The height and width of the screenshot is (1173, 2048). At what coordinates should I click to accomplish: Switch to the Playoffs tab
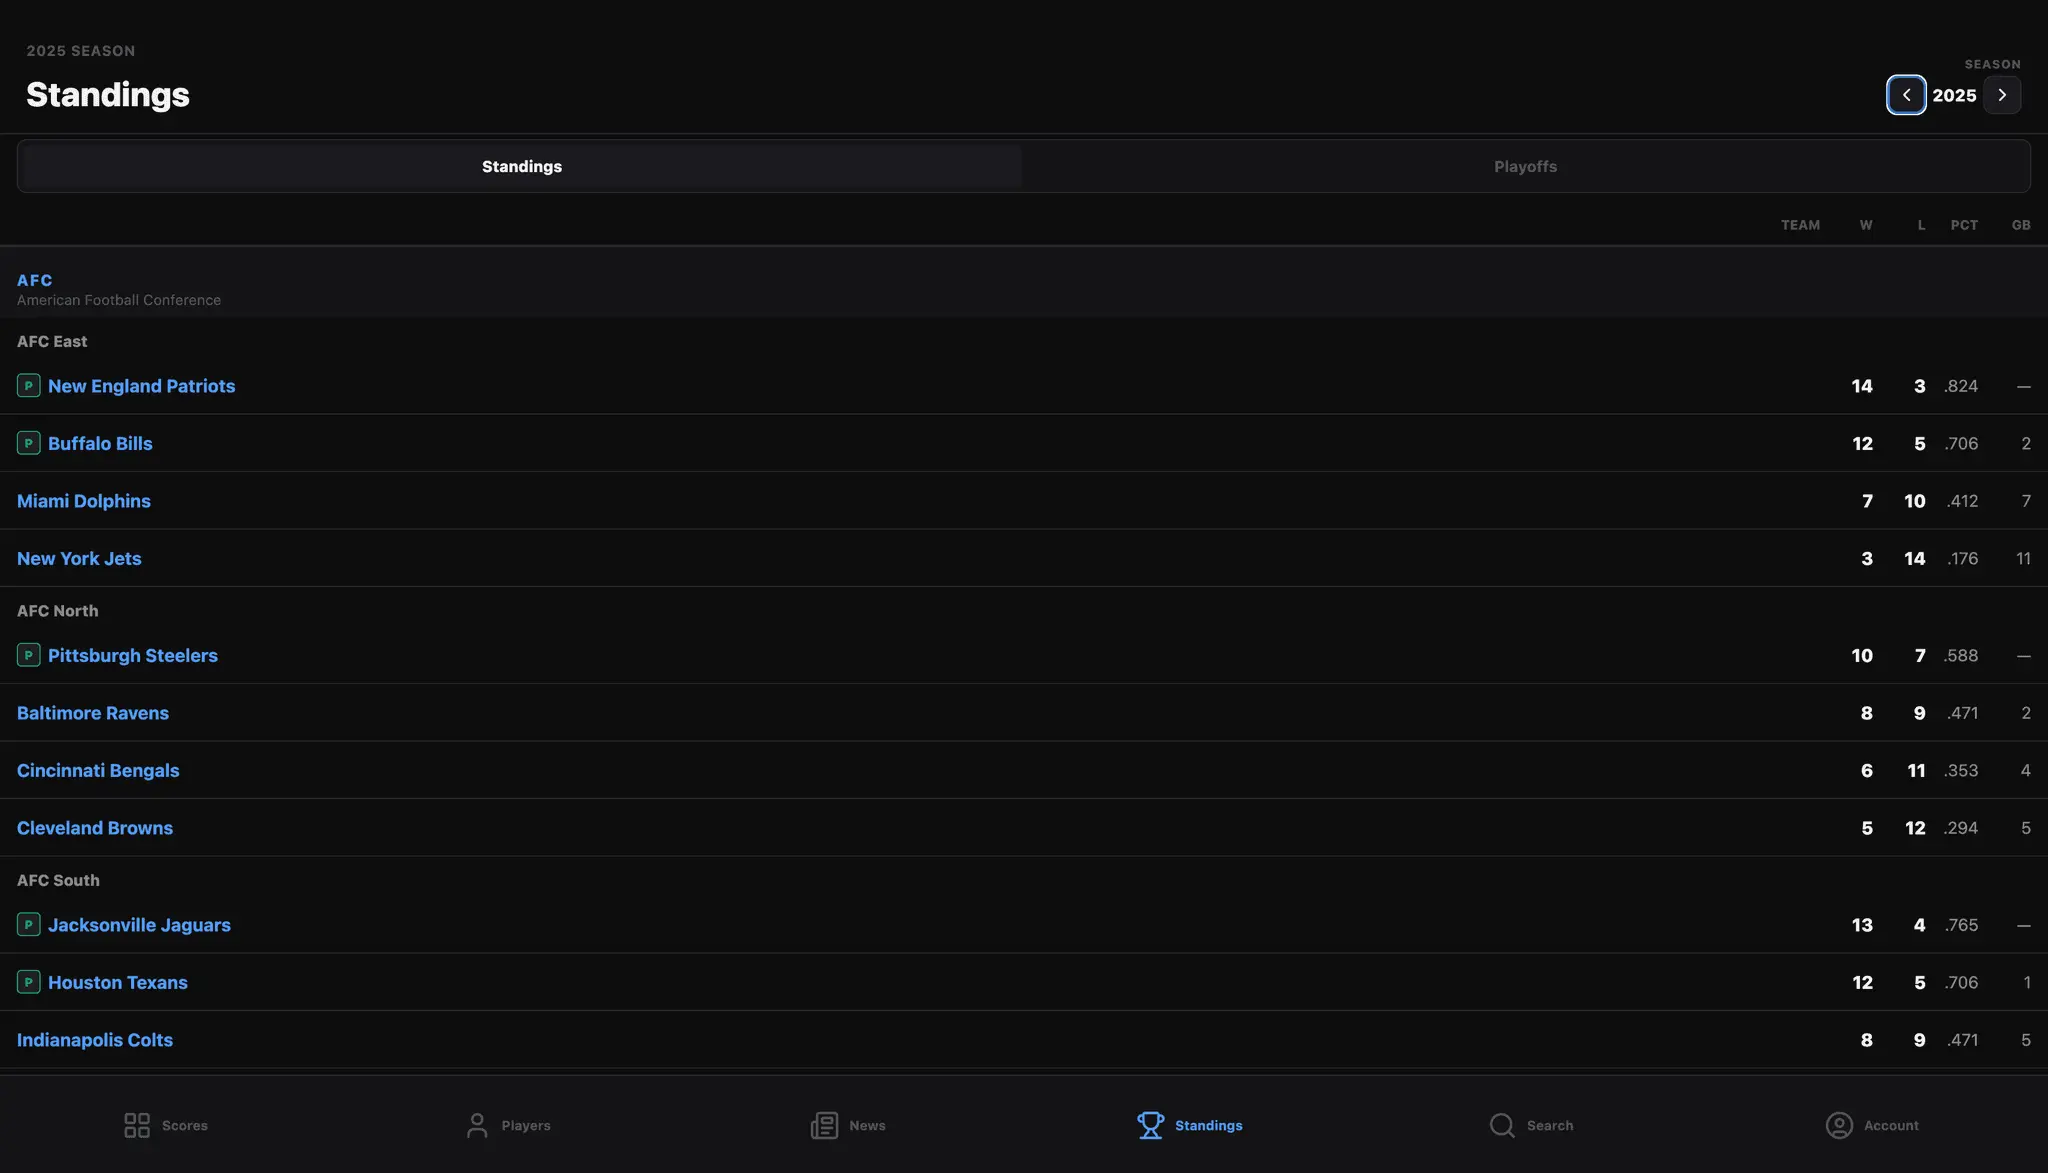tap(1525, 166)
